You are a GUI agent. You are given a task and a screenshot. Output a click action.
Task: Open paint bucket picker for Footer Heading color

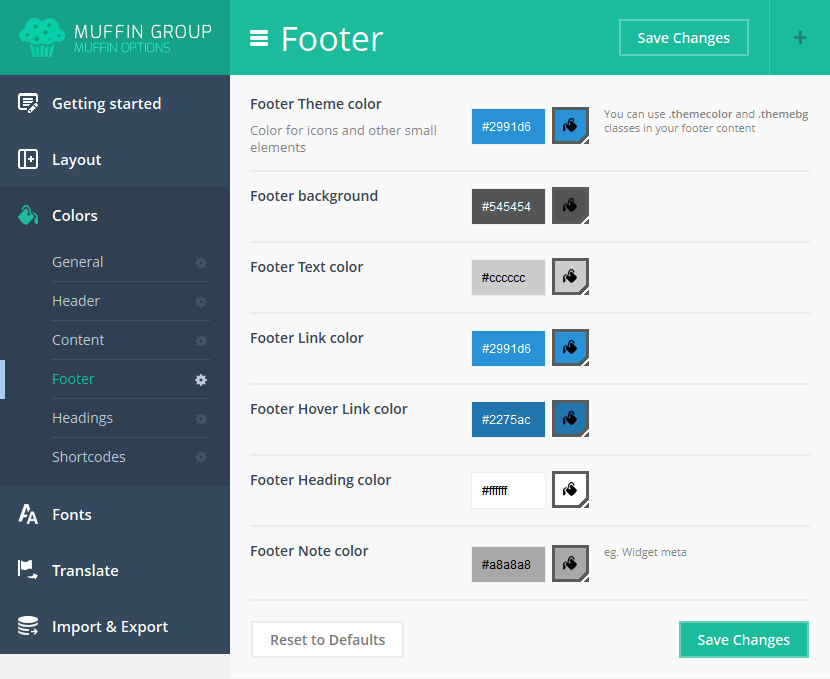tap(570, 490)
